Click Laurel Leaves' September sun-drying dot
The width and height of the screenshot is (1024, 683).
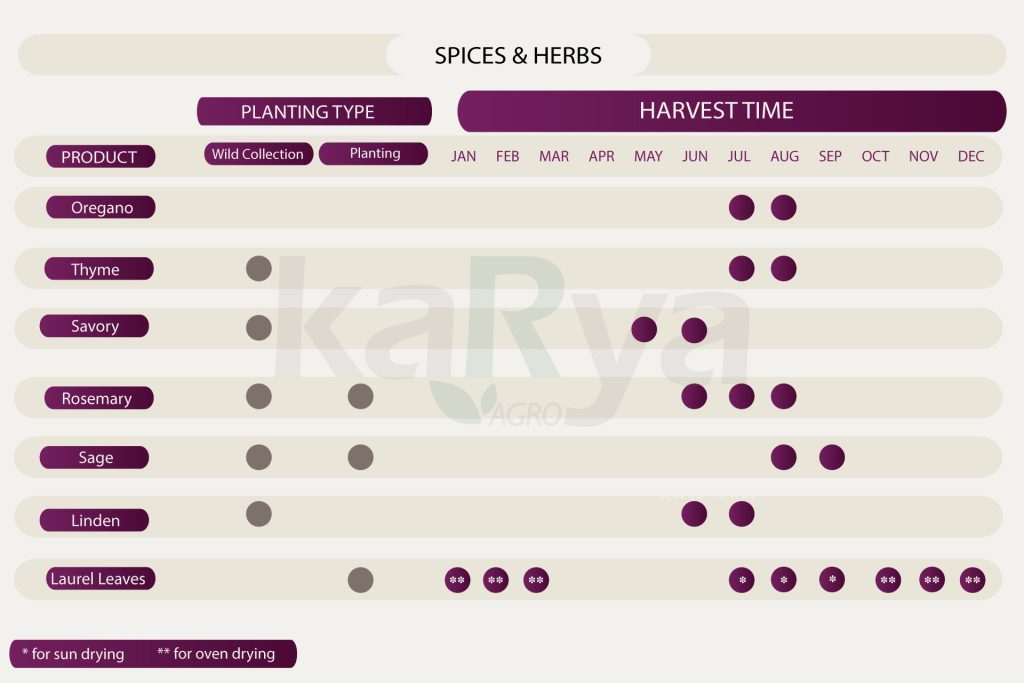pos(832,580)
